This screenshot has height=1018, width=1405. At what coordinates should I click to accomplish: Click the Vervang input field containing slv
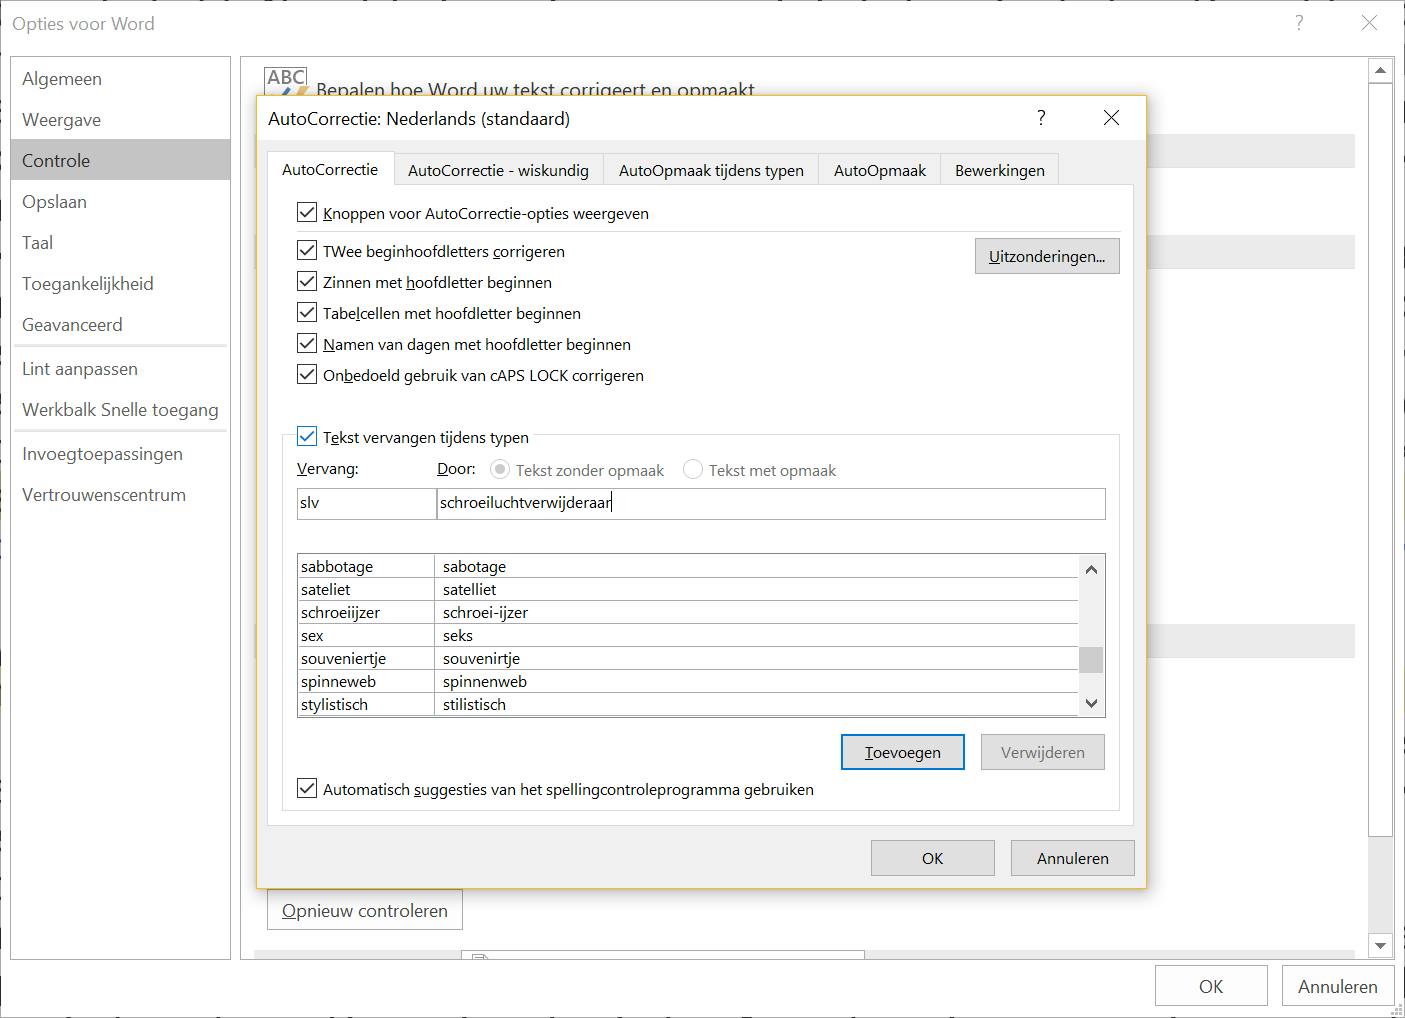pyautogui.click(x=366, y=503)
